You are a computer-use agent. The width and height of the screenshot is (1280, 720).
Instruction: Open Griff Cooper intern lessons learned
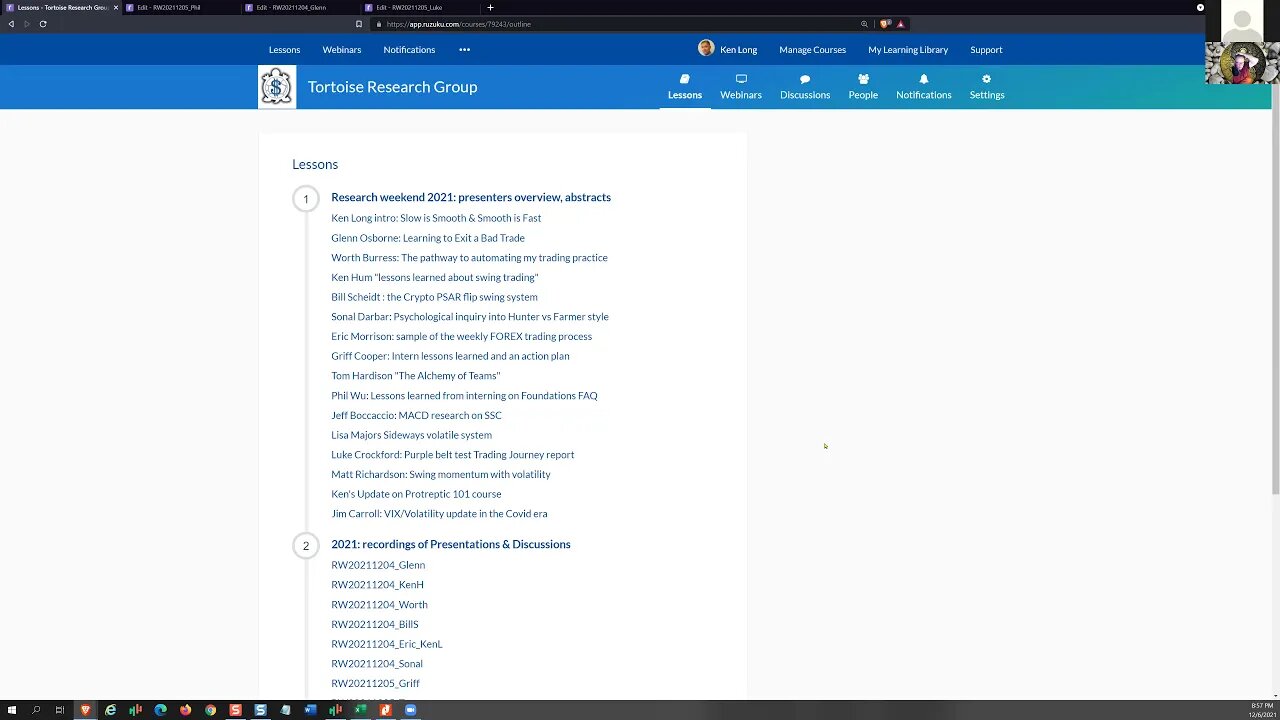pyautogui.click(x=450, y=356)
